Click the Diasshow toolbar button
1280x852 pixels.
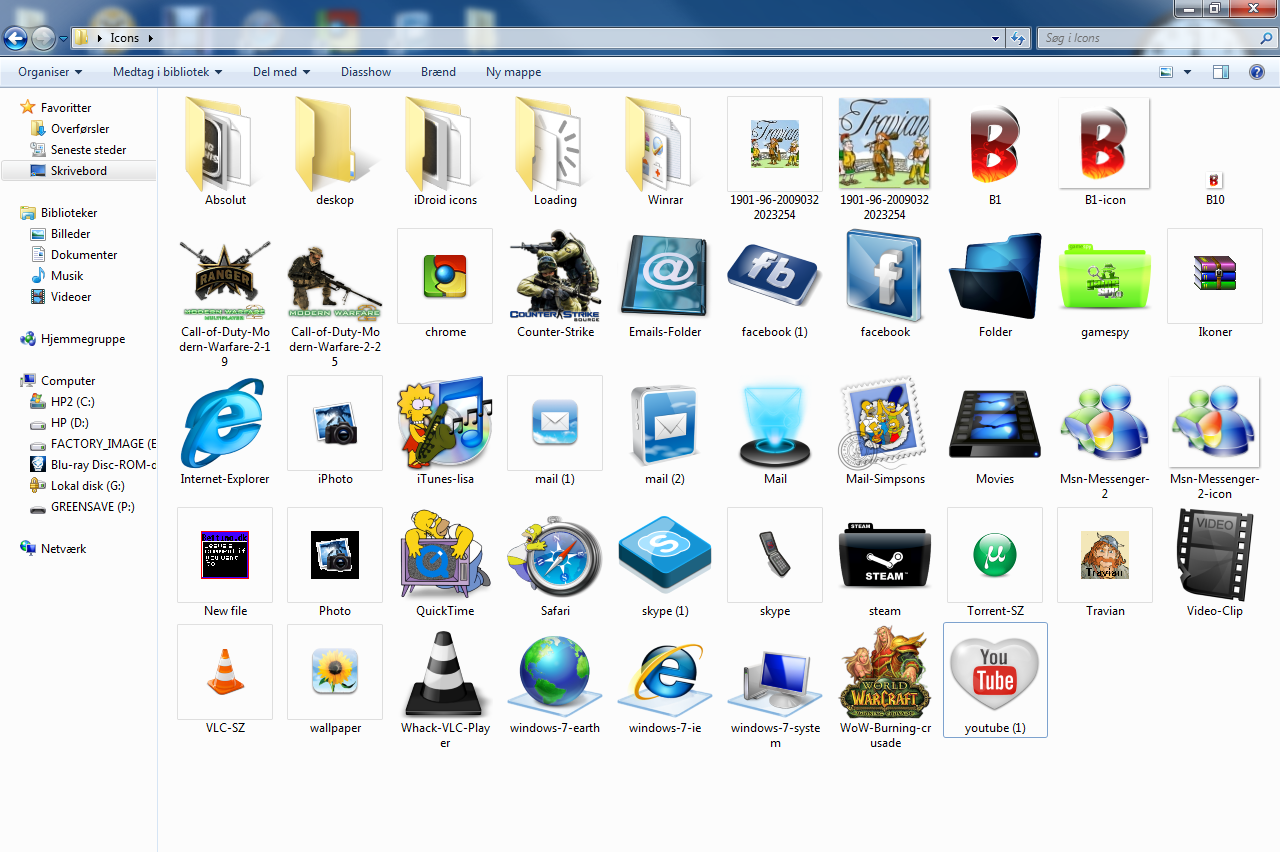point(366,72)
